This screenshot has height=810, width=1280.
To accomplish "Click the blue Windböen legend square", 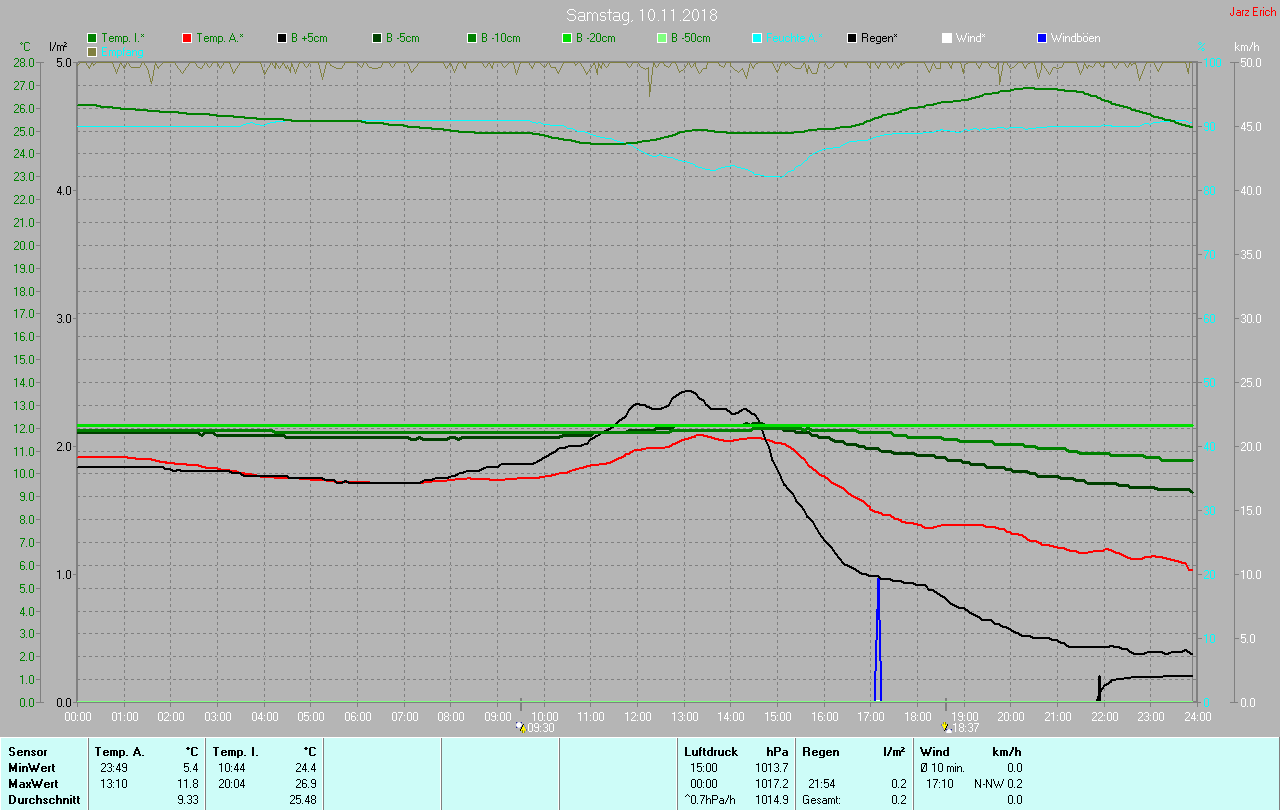I will (1042, 38).
